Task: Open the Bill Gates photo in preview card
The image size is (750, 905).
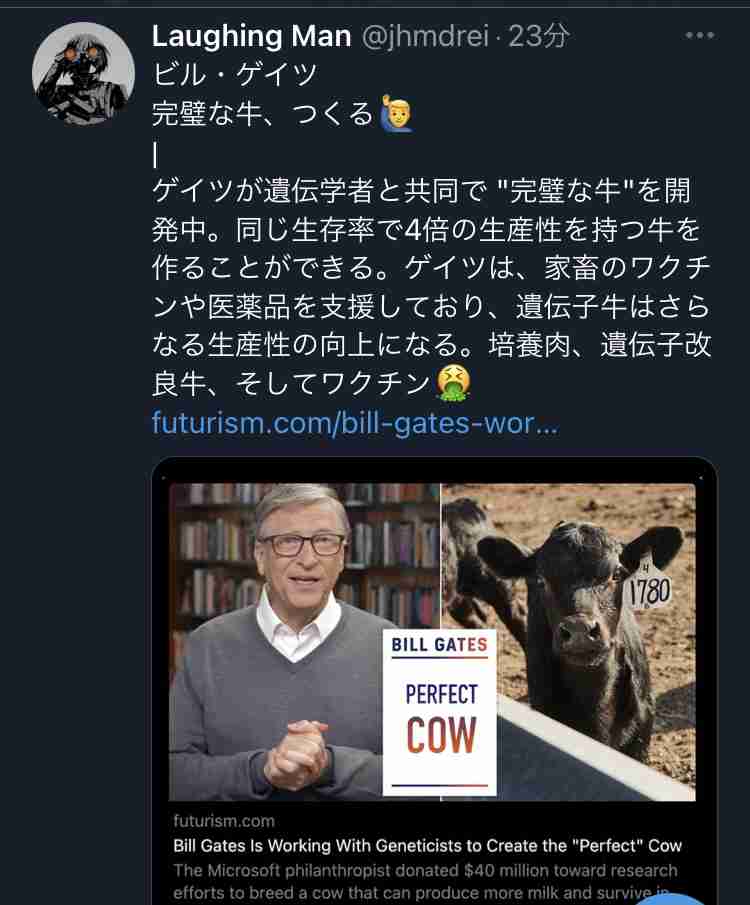Action: 305,642
